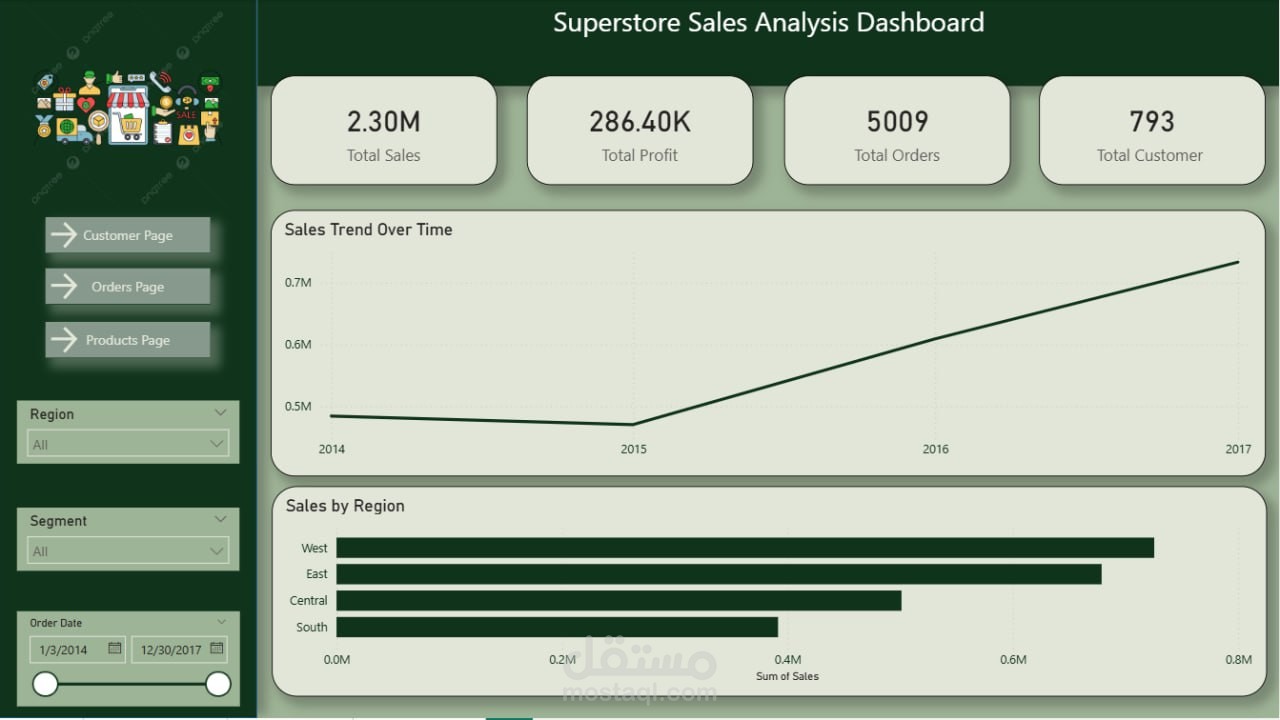
Task: Click the arrow icon beside Customer Page
Action: pyautogui.click(x=63, y=235)
